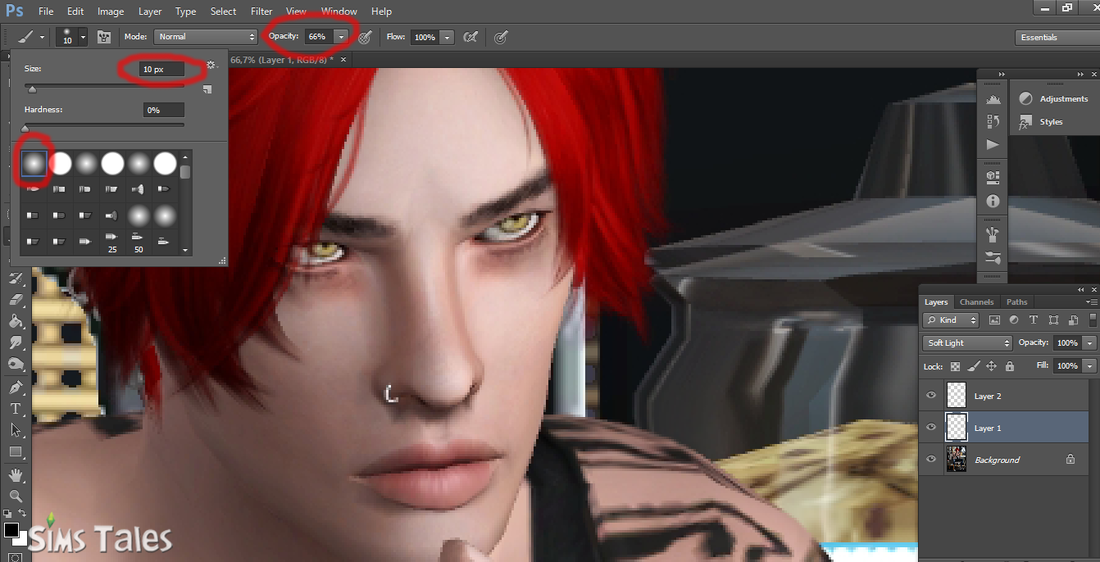Open the History panel icon

coord(993,122)
